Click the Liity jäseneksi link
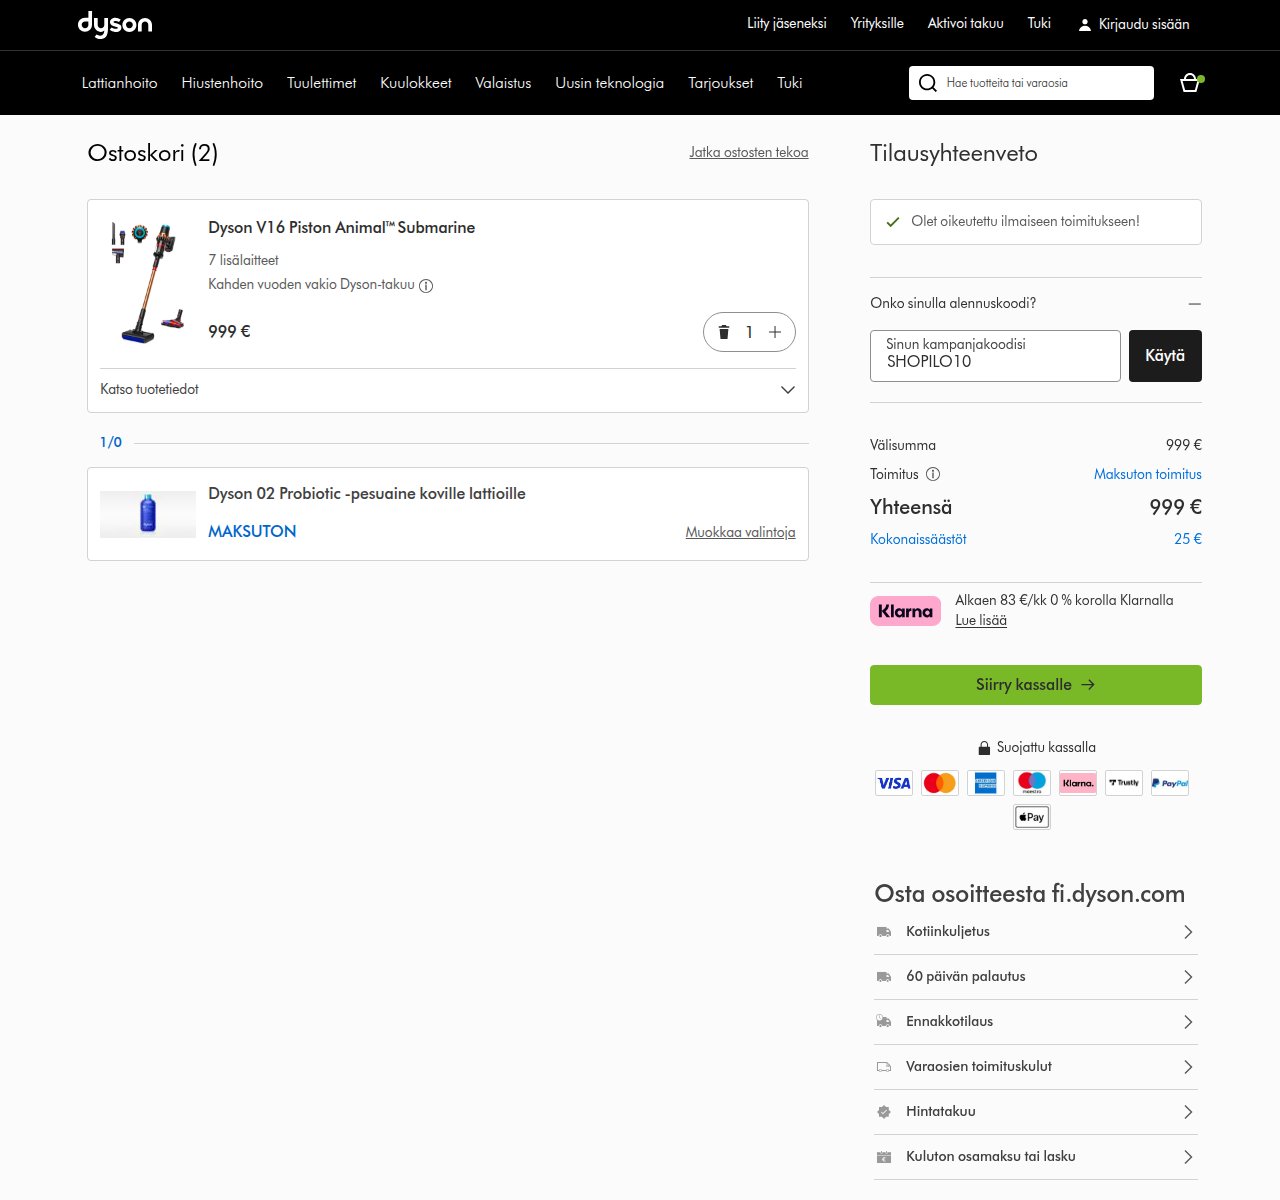Viewport: 1280px width, 1200px height. coord(787,23)
